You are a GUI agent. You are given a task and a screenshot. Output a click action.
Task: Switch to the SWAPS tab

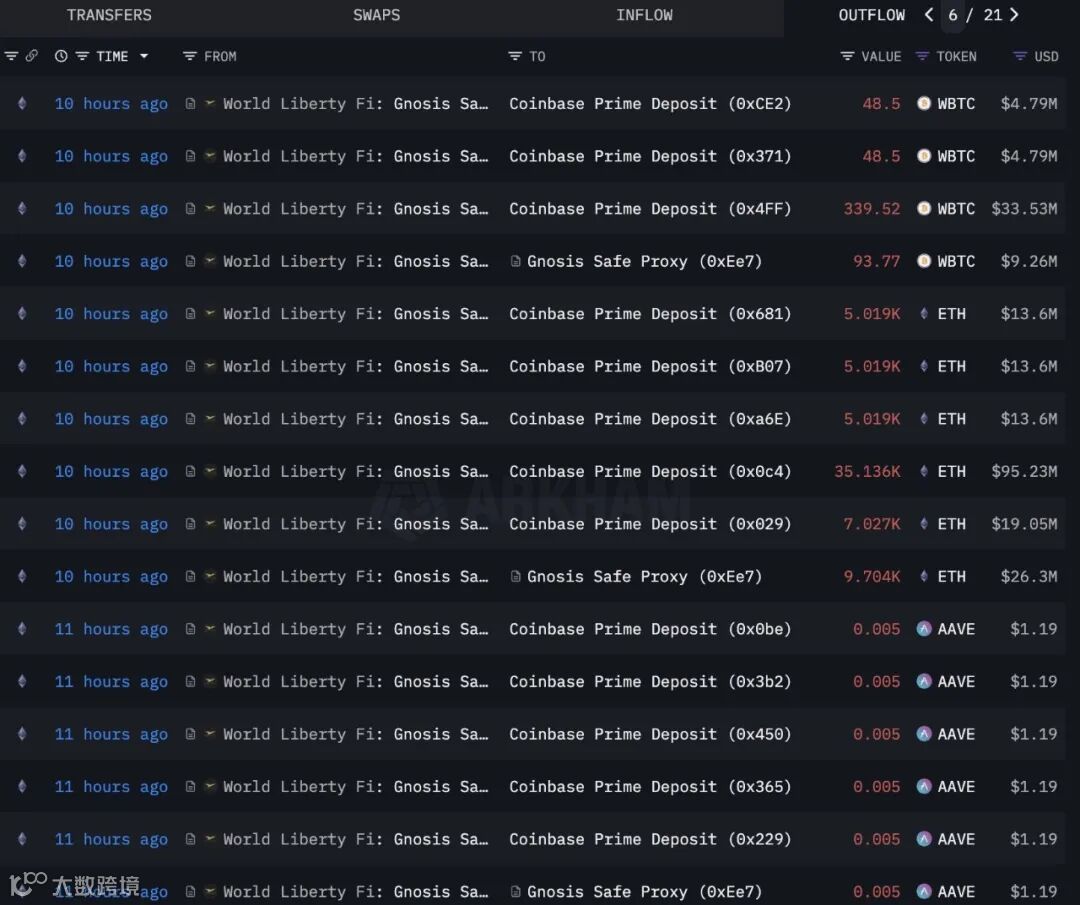(376, 15)
